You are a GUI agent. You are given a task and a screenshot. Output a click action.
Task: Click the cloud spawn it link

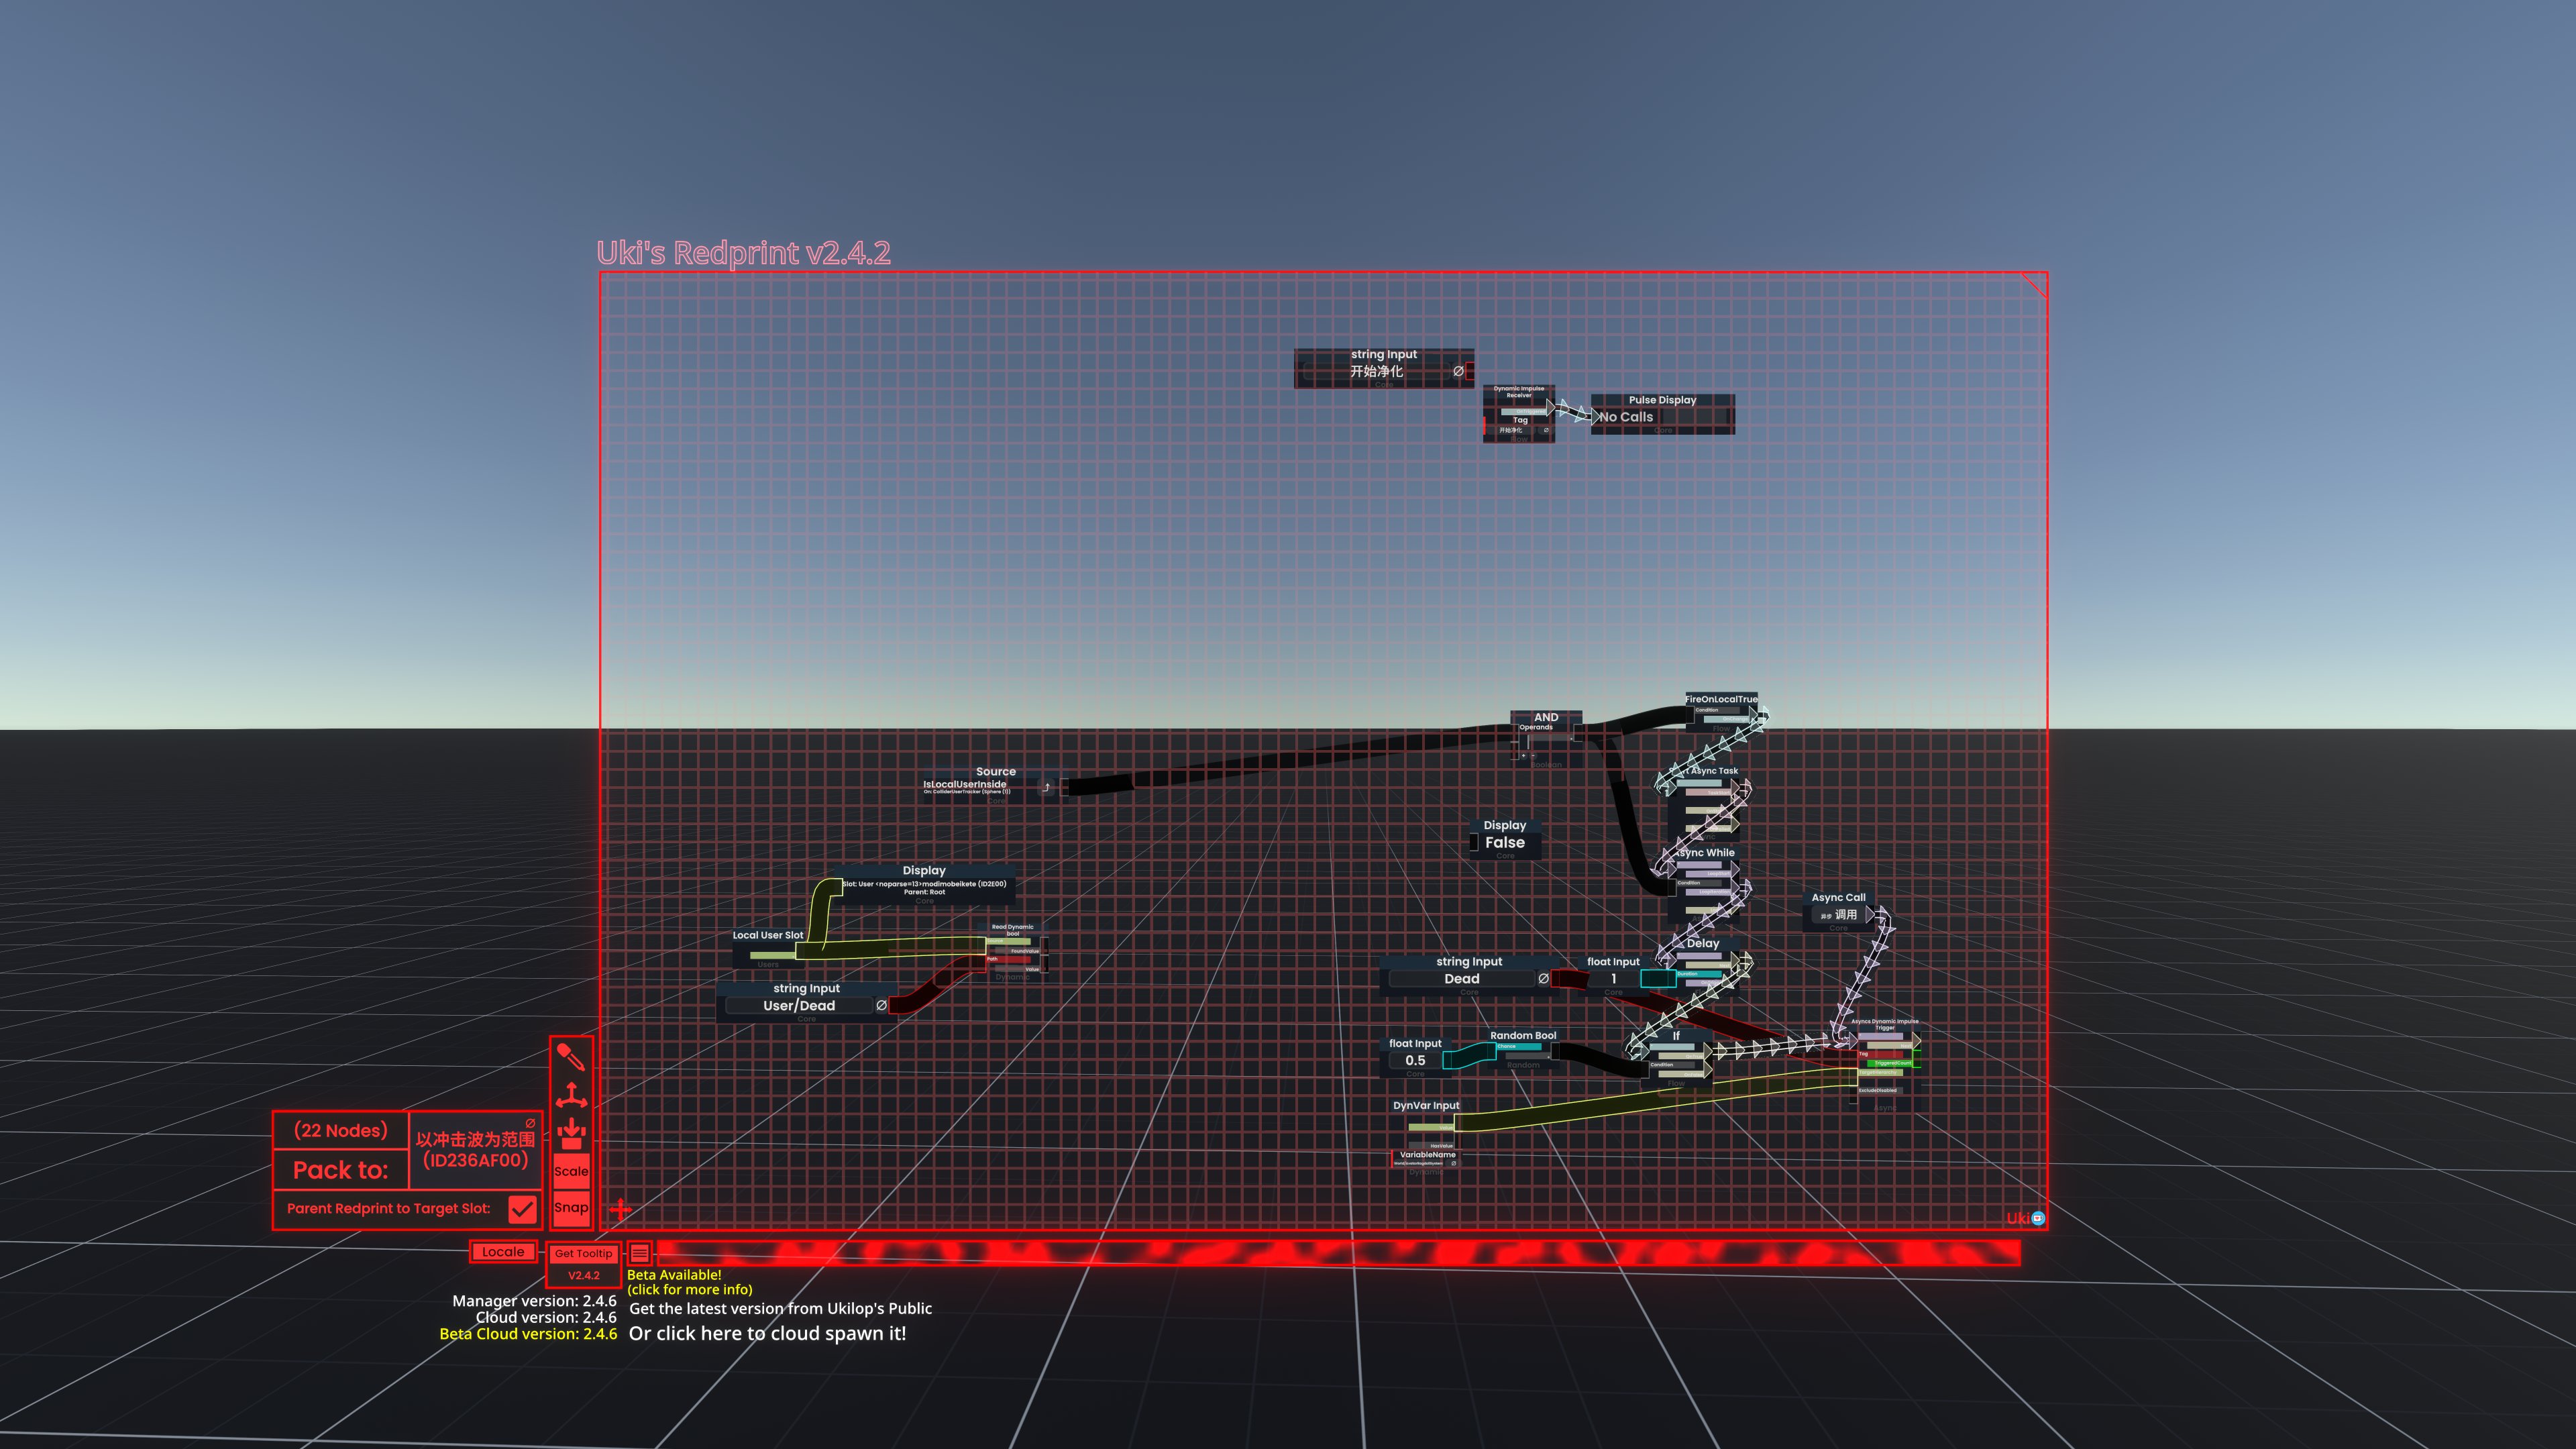tap(767, 1334)
